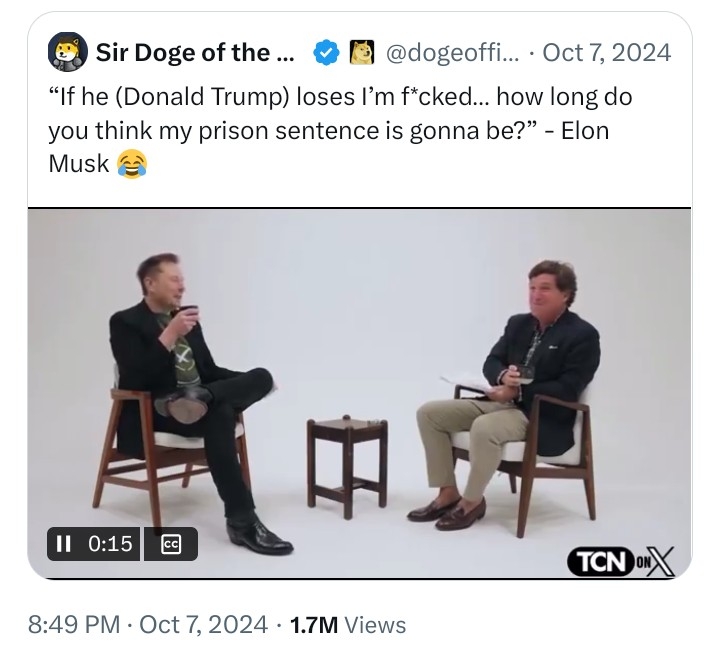Click the 1.7M Views count

click(x=348, y=625)
